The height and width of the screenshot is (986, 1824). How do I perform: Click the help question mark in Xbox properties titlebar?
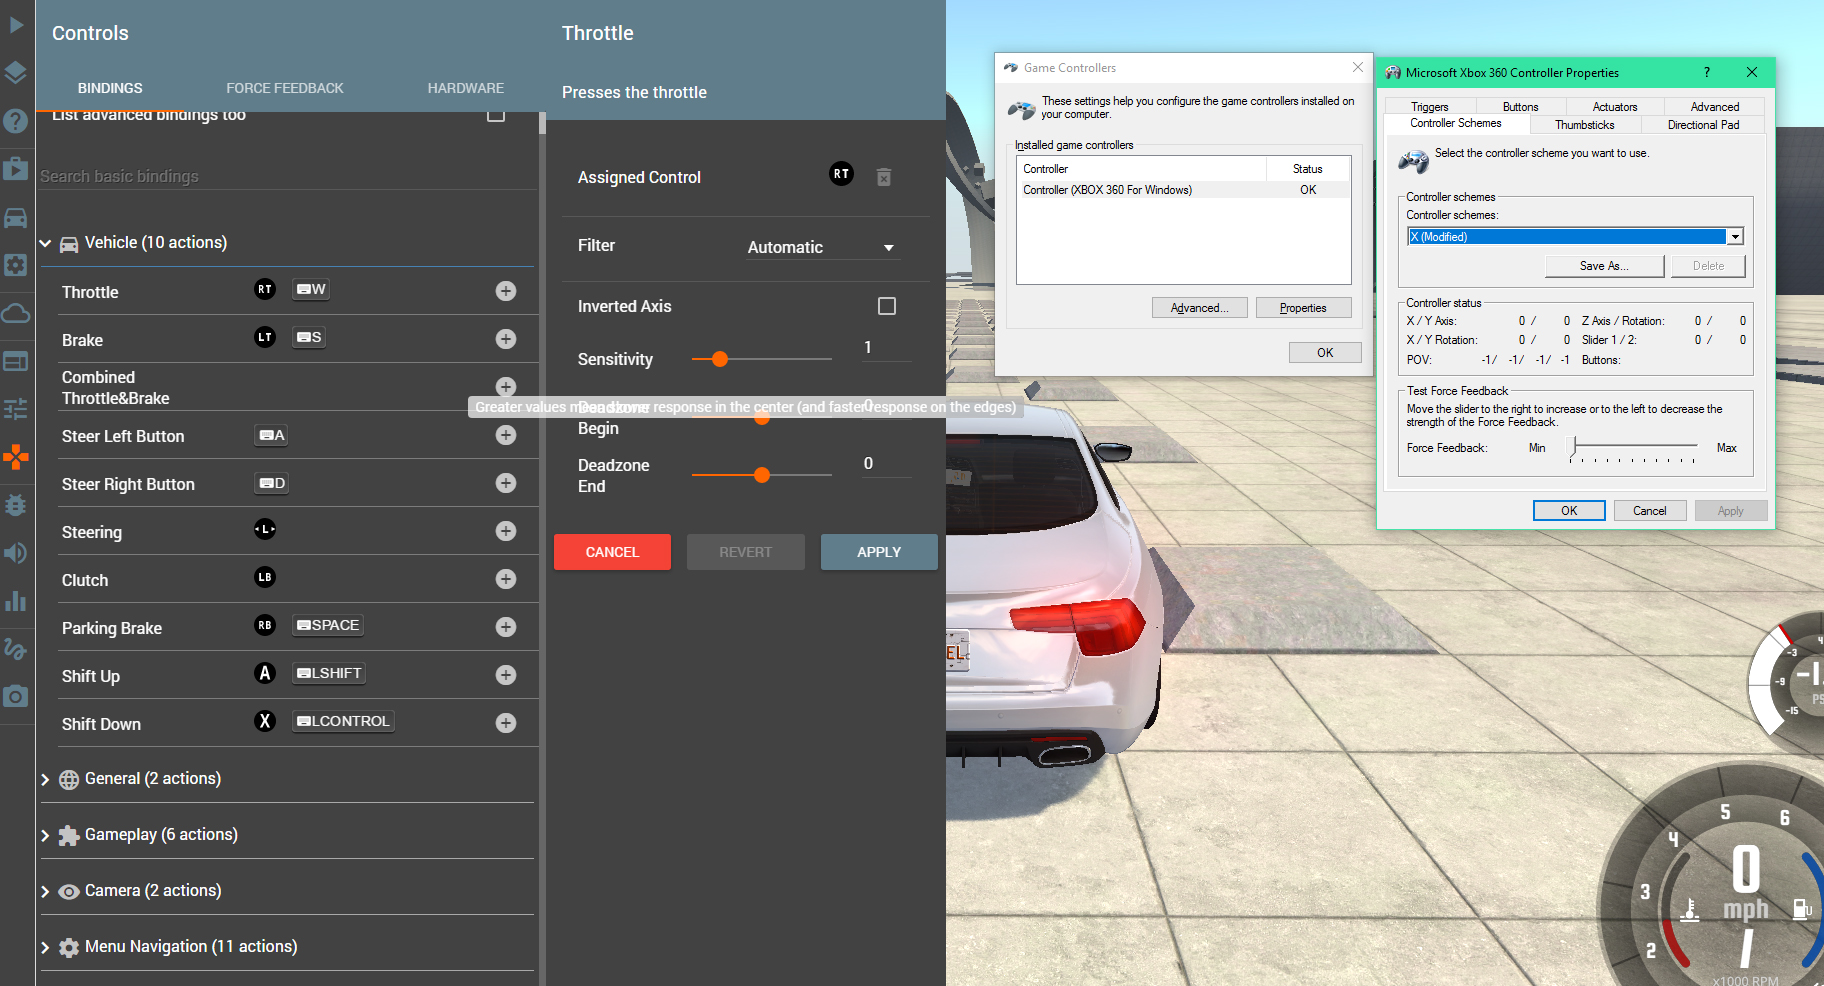click(1707, 72)
